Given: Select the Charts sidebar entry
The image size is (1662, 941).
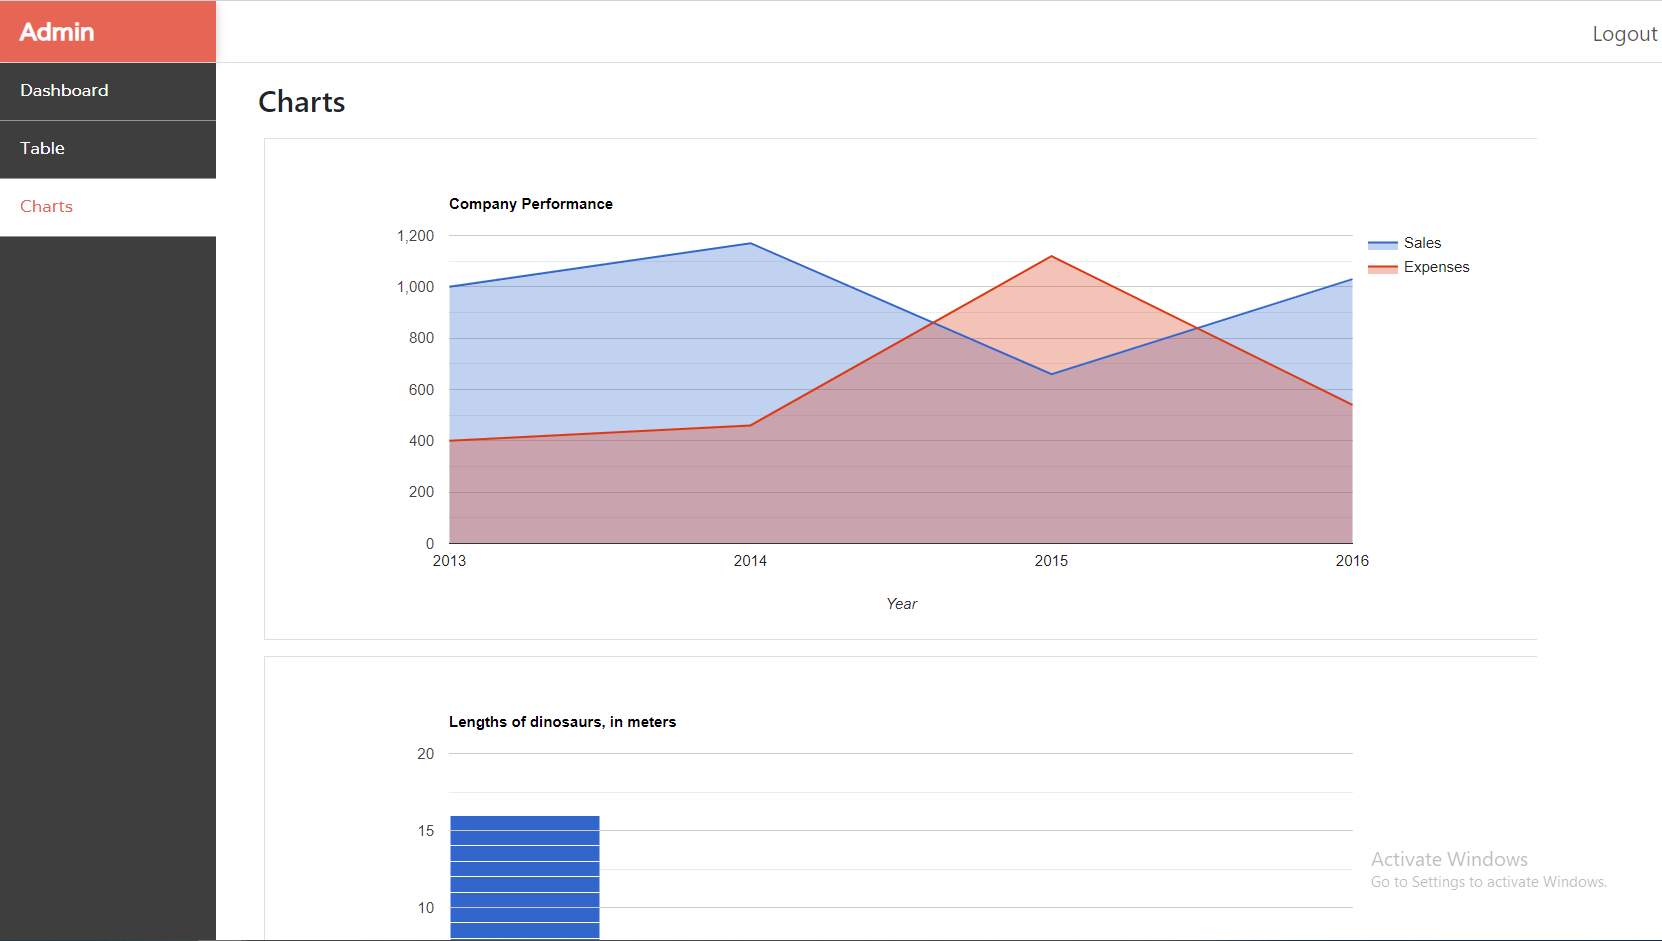Looking at the screenshot, I should (x=46, y=206).
